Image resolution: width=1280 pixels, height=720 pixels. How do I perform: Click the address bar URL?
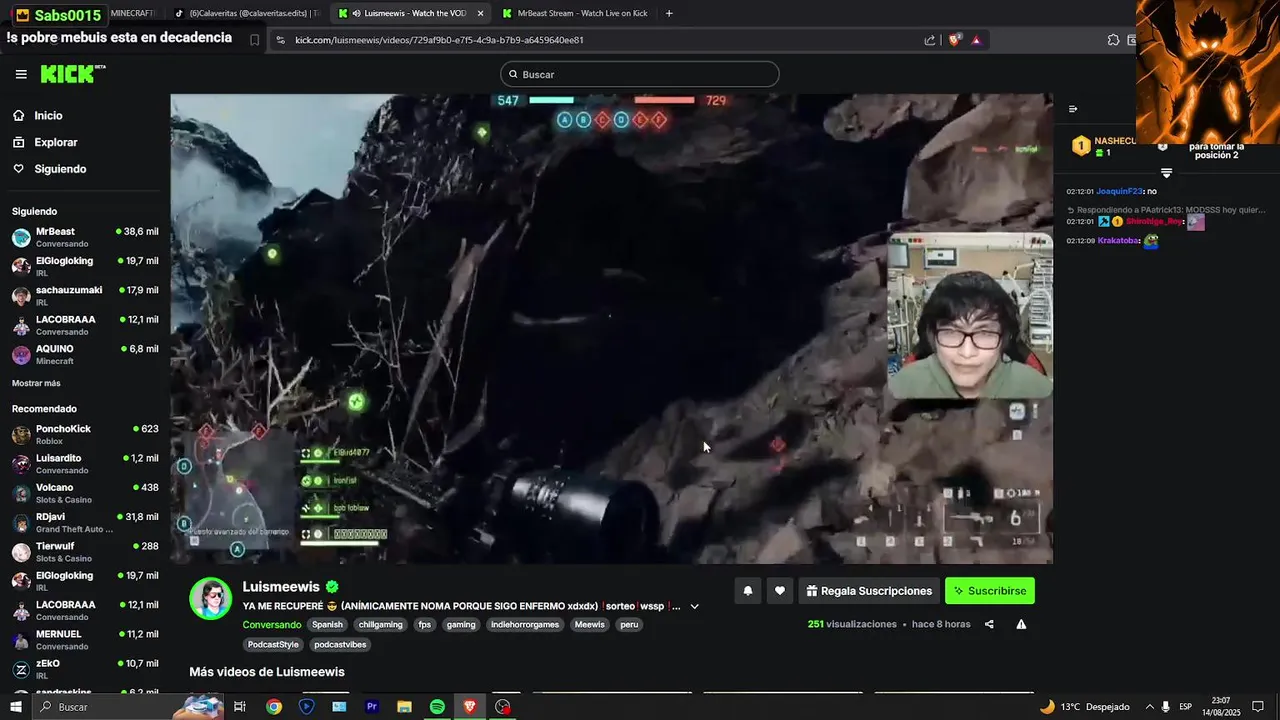tap(439, 40)
